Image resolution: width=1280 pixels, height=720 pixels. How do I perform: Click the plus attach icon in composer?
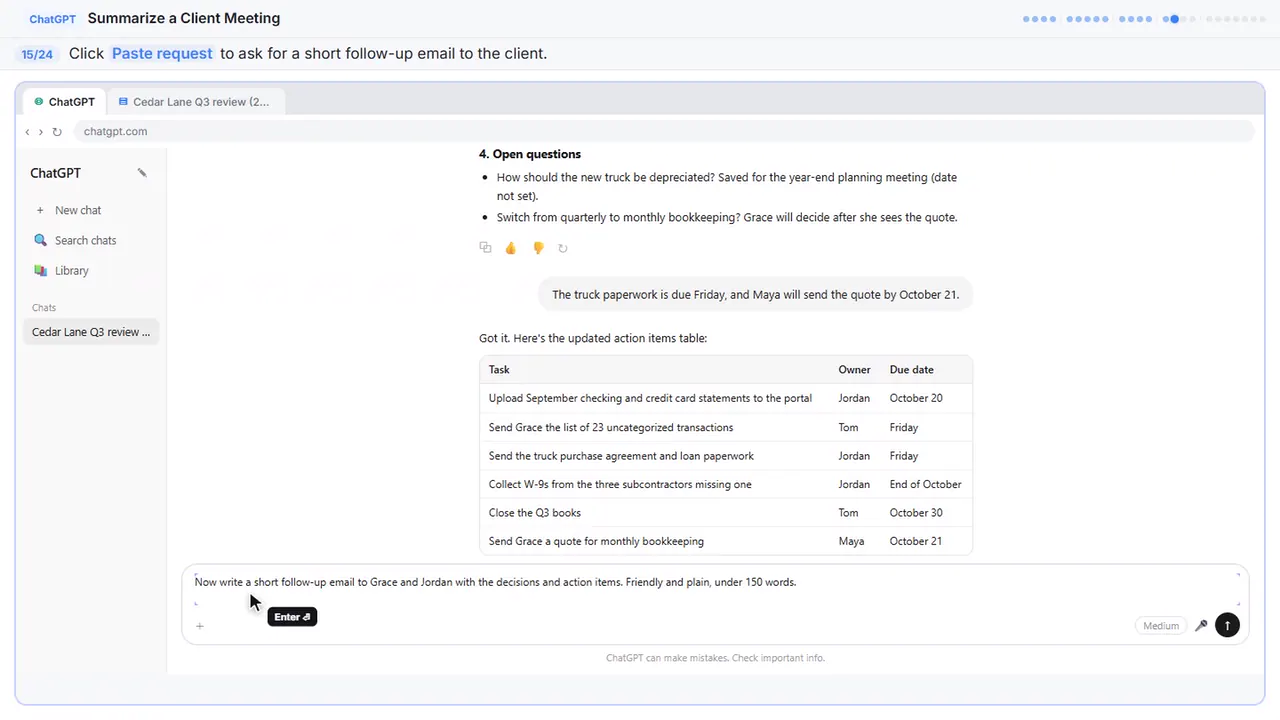click(200, 626)
